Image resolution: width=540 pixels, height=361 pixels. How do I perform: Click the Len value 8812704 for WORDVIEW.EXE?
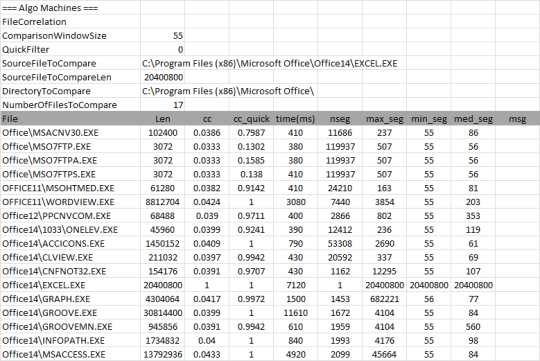(x=163, y=202)
